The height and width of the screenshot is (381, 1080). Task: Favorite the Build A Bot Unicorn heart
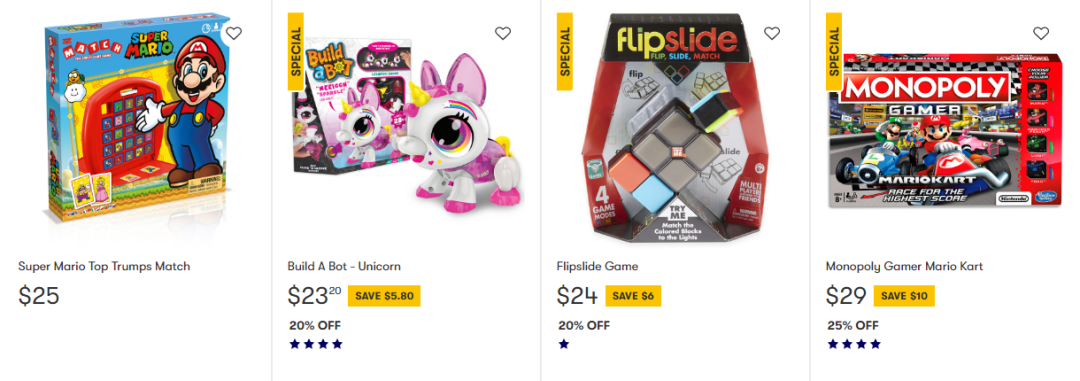point(503,33)
